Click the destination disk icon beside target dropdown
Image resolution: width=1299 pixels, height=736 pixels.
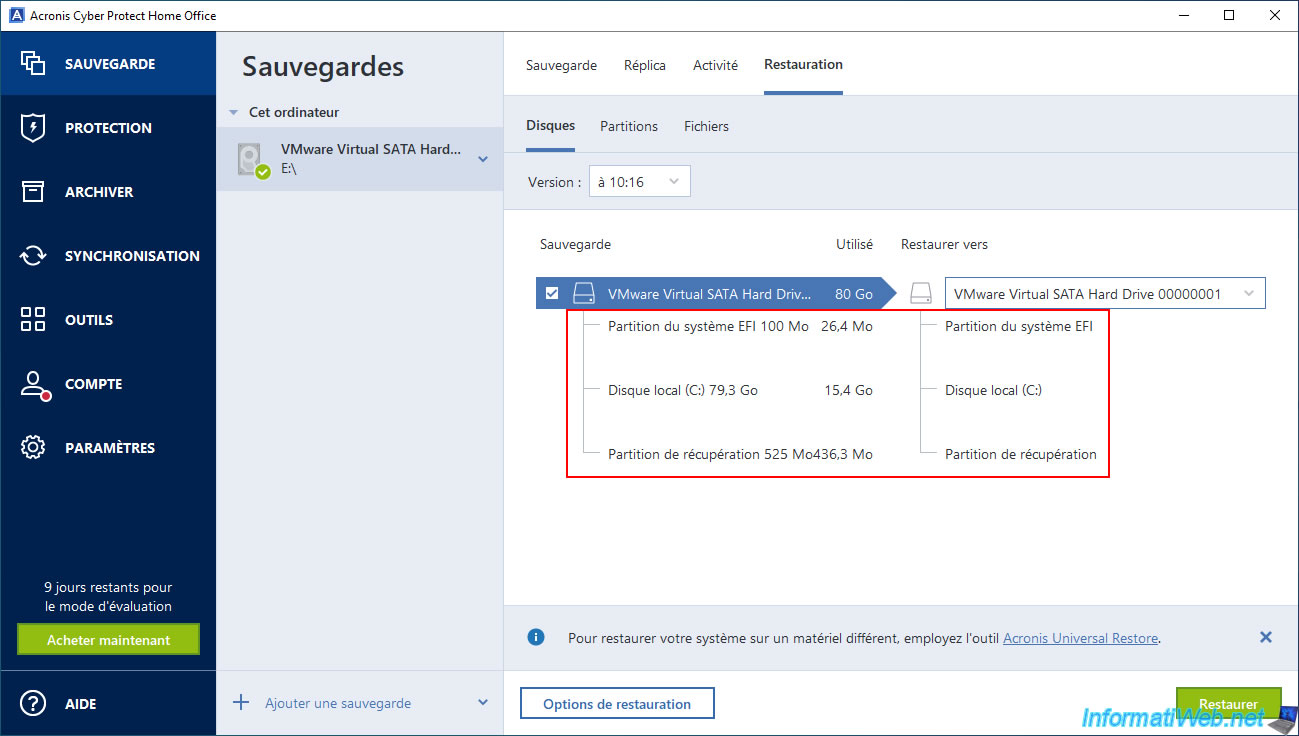tap(920, 294)
